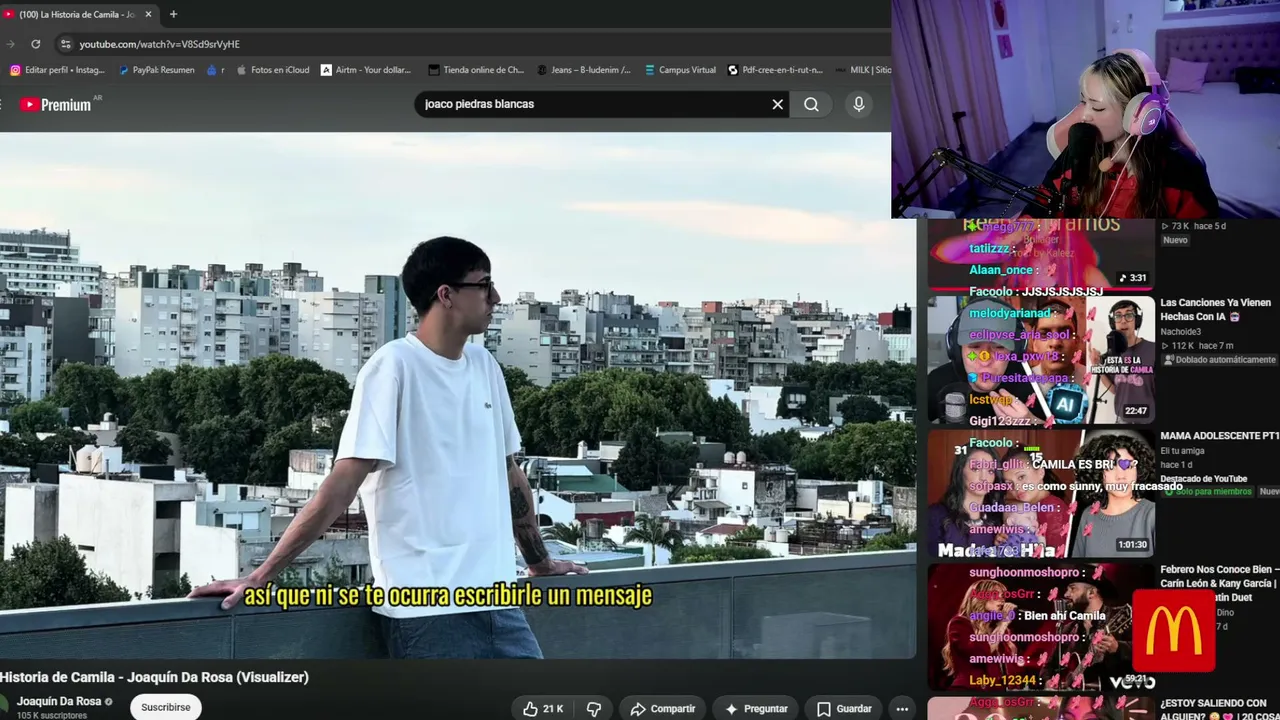Open the Pdf-cree-en-ti bookmark
The width and height of the screenshot is (1280, 720).
tap(775, 70)
